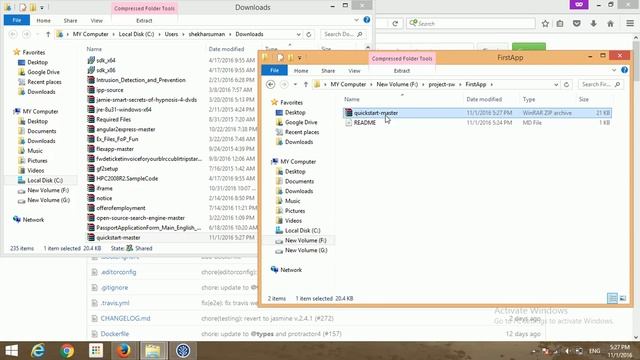Go up one folder in Downloads window

(48, 34)
